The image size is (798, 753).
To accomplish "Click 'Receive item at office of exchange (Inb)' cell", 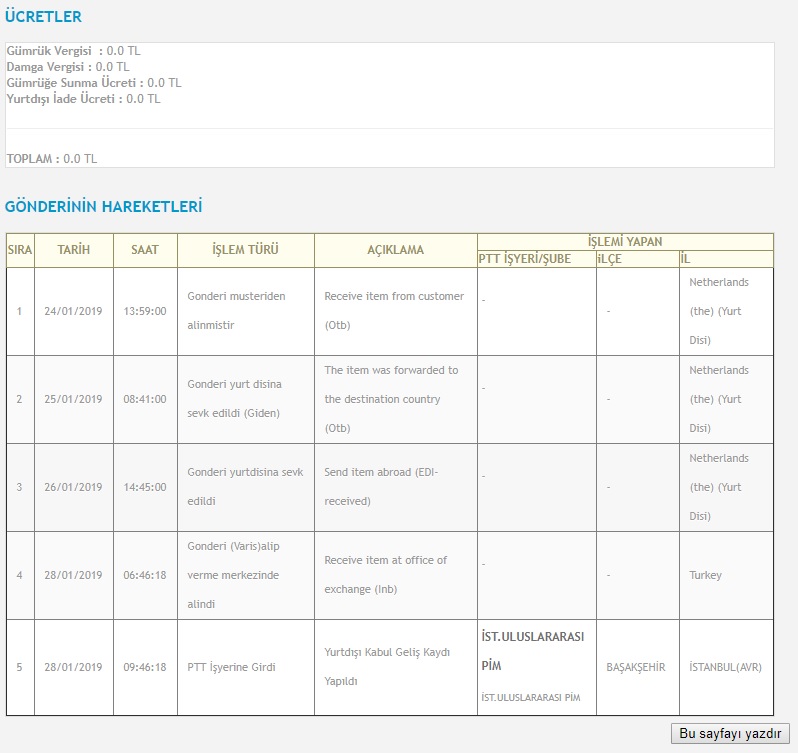I will [x=396, y=575].
